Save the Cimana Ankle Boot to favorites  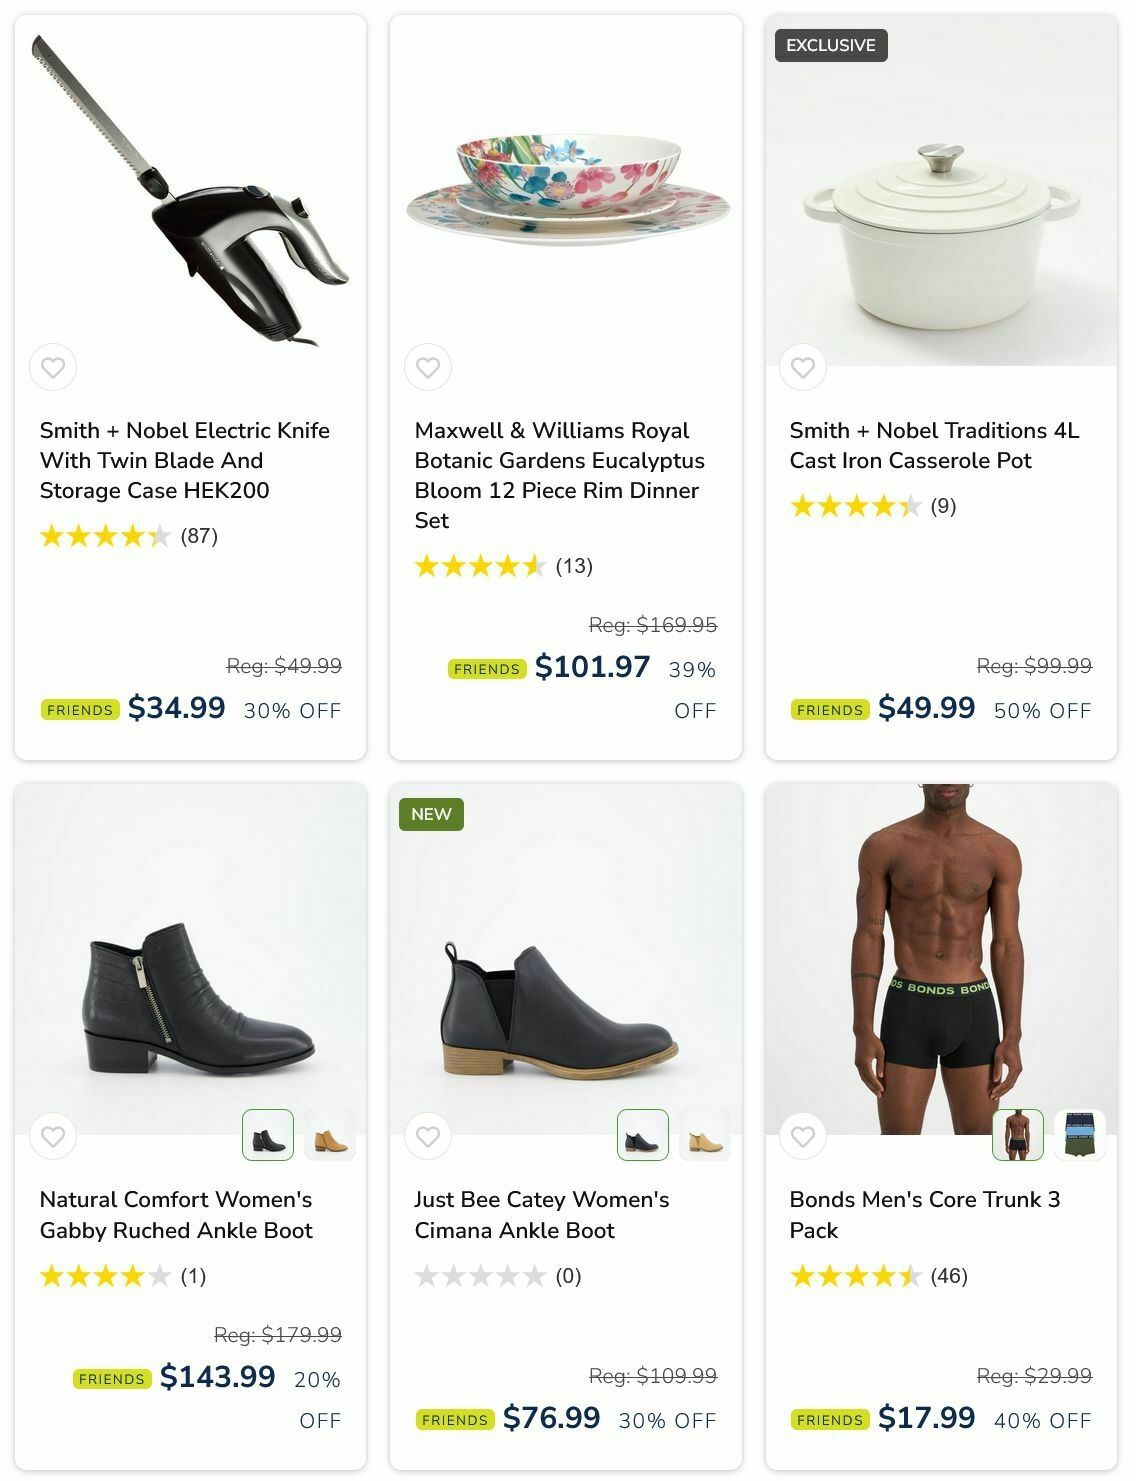coord(428,1137)
